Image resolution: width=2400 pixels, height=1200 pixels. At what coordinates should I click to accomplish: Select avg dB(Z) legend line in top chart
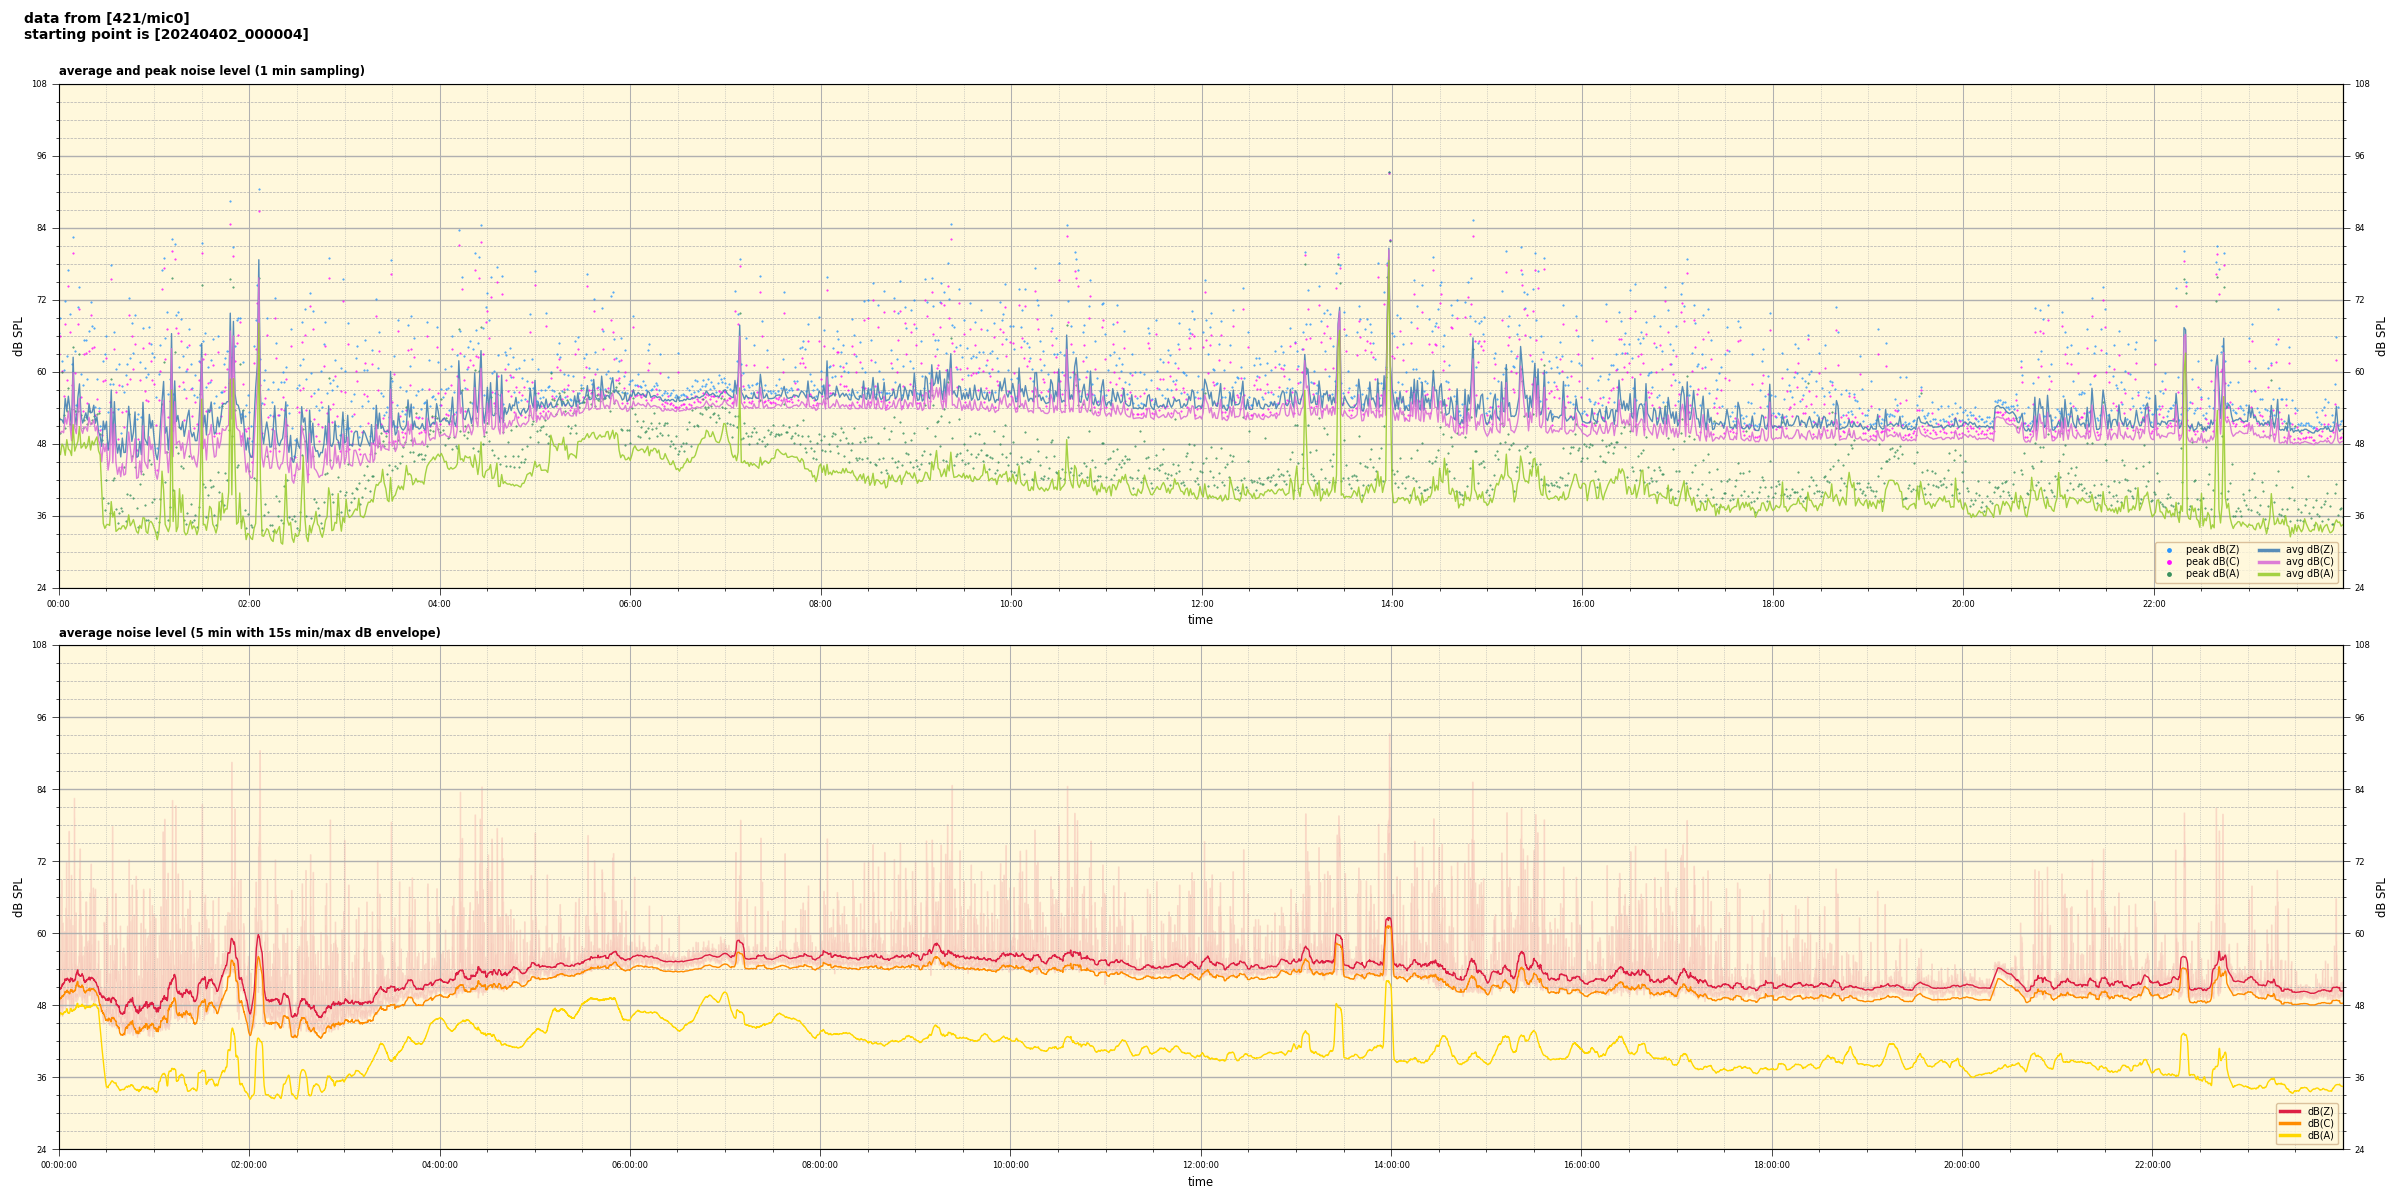2269,550
